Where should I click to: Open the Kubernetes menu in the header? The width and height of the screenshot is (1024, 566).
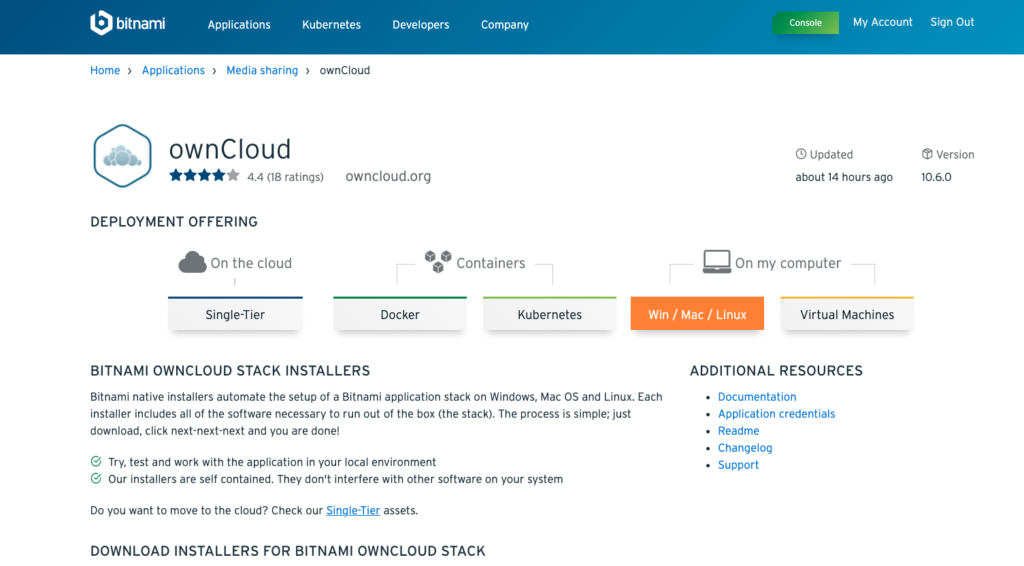(331, 25)
